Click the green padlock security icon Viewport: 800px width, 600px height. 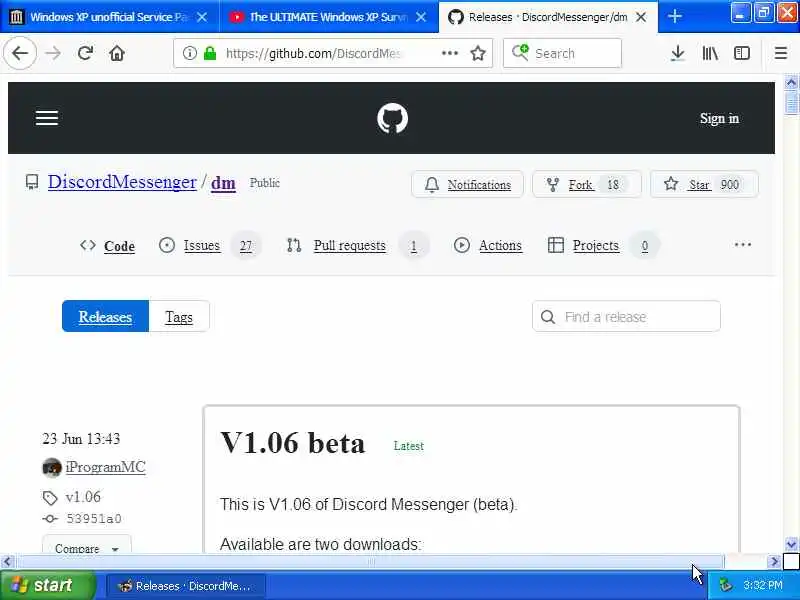pyautogui.click(x=210, y=53)
